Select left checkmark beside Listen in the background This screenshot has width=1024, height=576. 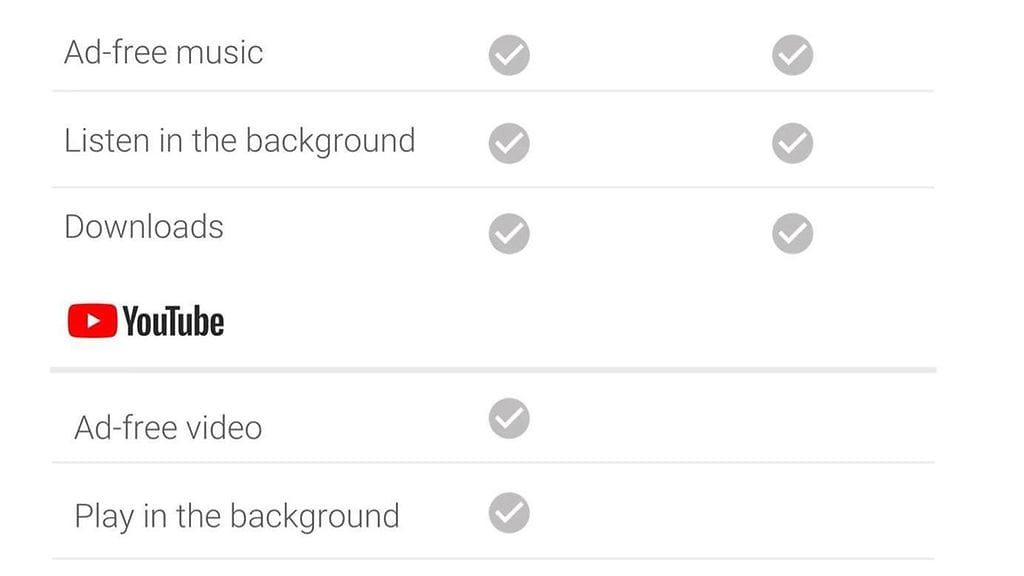[x=509, y=144]
